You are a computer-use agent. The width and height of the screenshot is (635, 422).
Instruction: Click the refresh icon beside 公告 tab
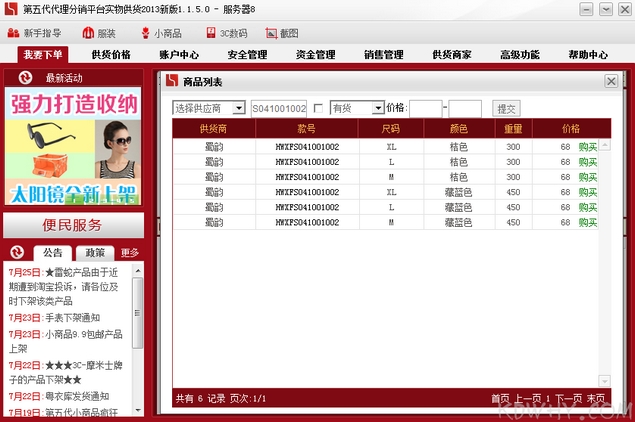tap(17, 252)
